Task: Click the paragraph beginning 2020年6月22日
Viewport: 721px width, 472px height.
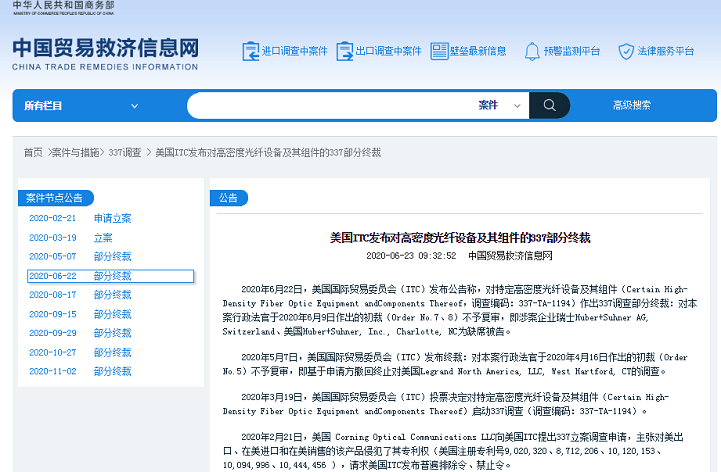Action: [460, 311]
